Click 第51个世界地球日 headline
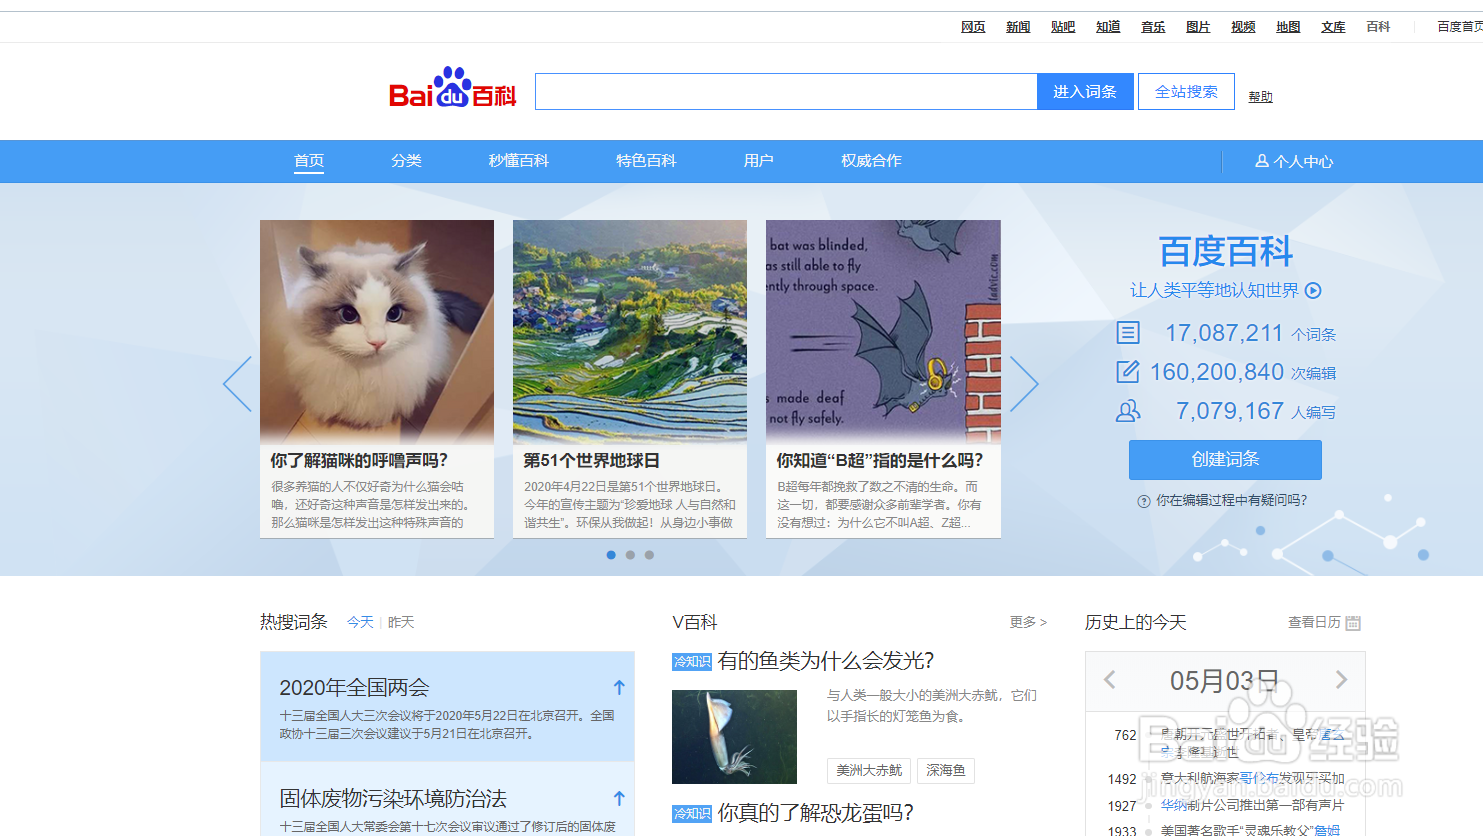The width and height of the screenshot is (1483, 836). [x=591, y=460]
